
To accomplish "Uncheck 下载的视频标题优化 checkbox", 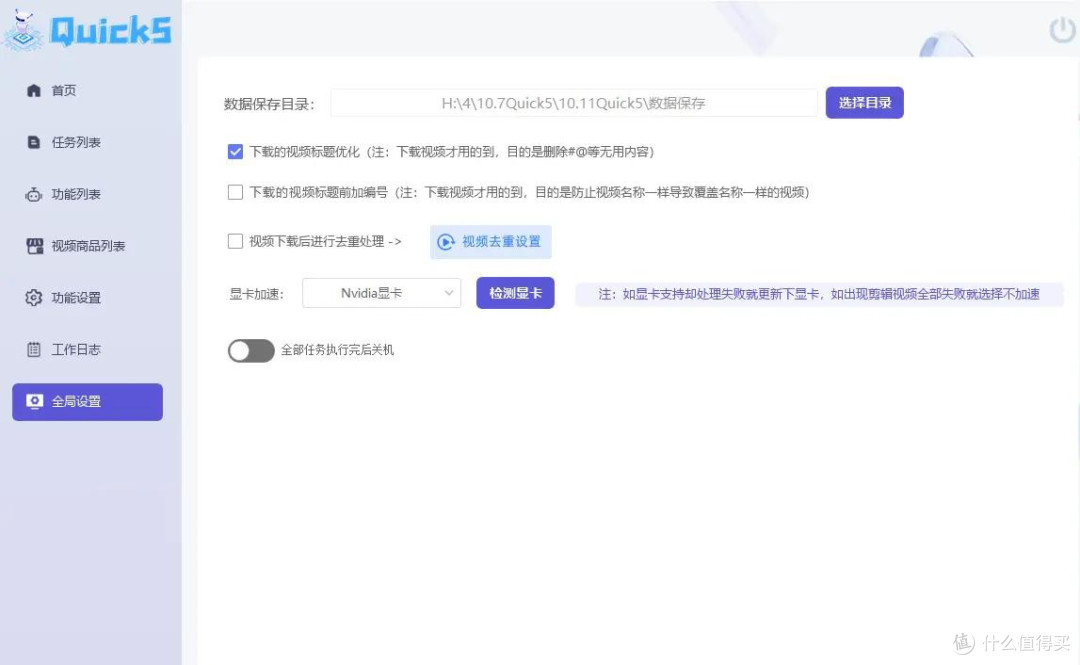I will click(x=236, y=152).
